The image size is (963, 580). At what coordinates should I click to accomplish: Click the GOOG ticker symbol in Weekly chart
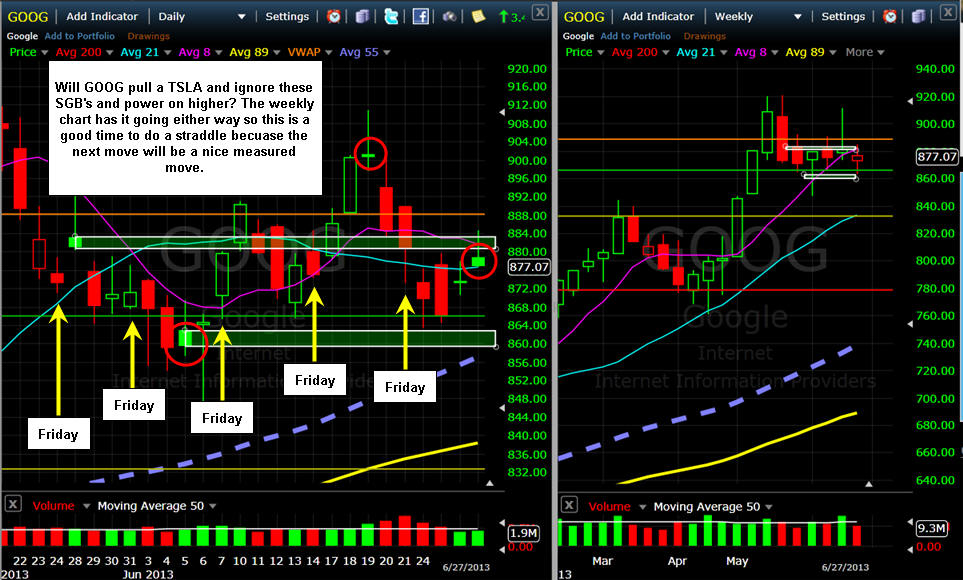(584, 17)
